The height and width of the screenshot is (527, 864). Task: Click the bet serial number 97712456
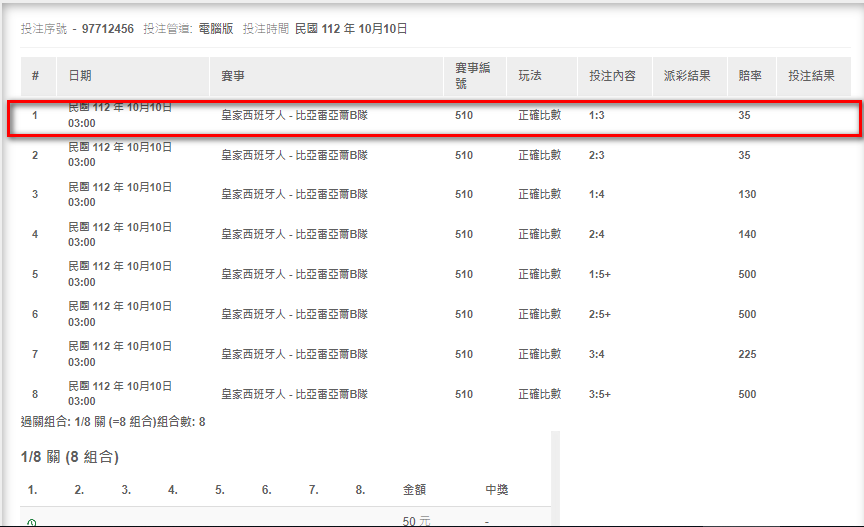(107, 29)
